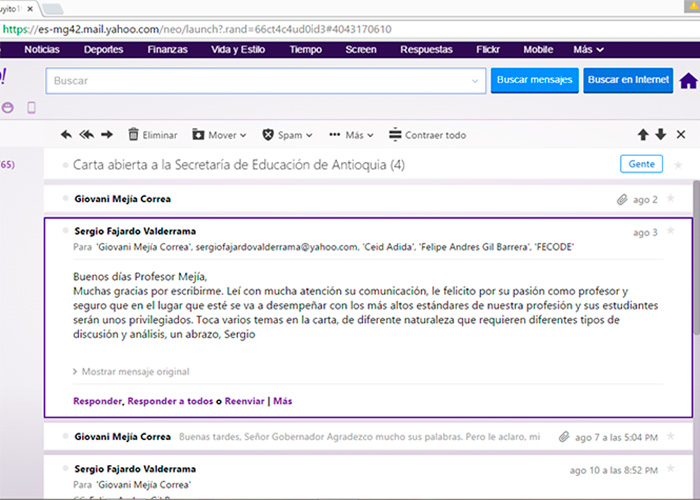This screenshot has width=700, height=500.
Task: Click the reply arrow icon in toolbar
Action: (66, 135)
